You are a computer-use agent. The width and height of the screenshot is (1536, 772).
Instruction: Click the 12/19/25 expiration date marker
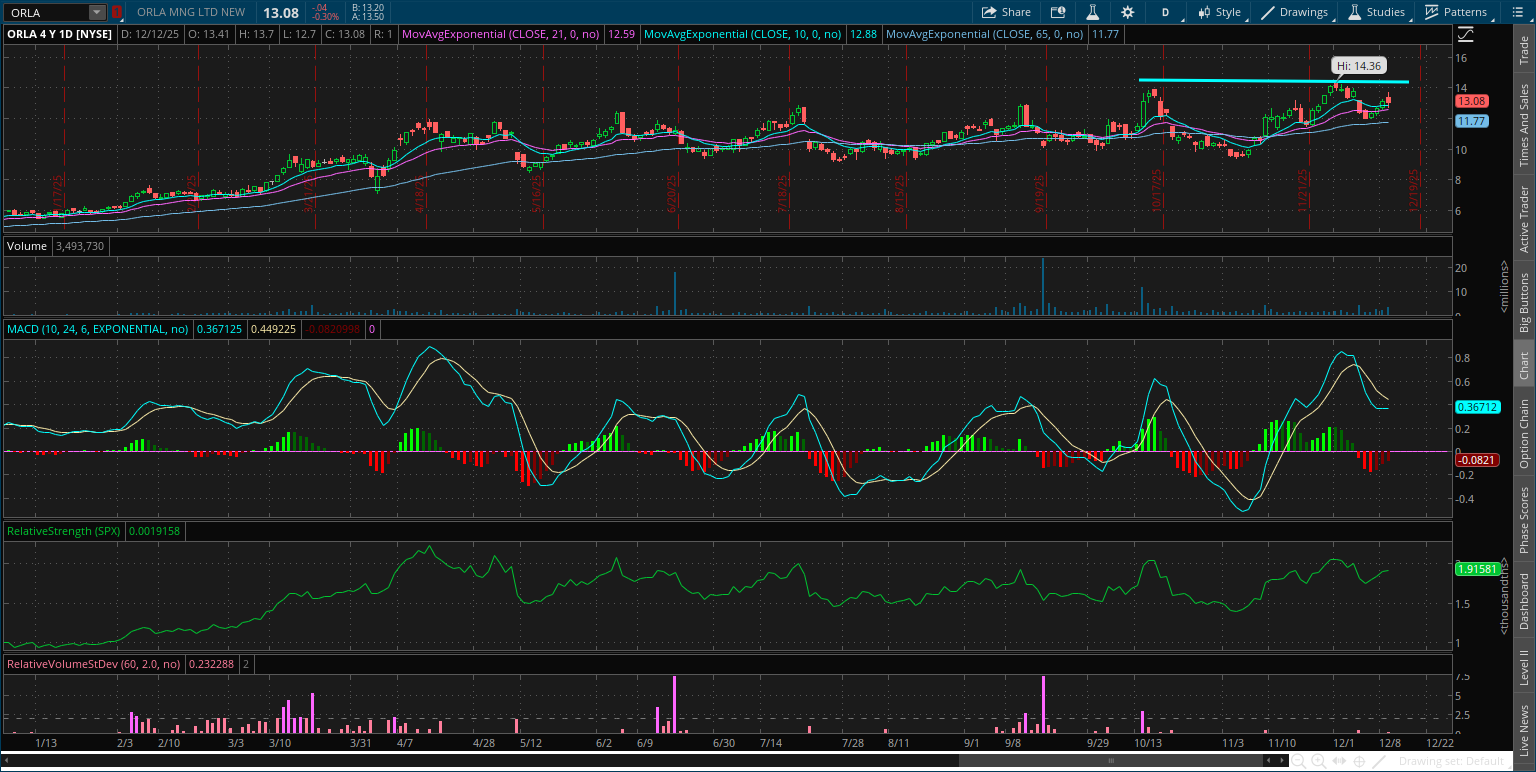click(1415, 188)
